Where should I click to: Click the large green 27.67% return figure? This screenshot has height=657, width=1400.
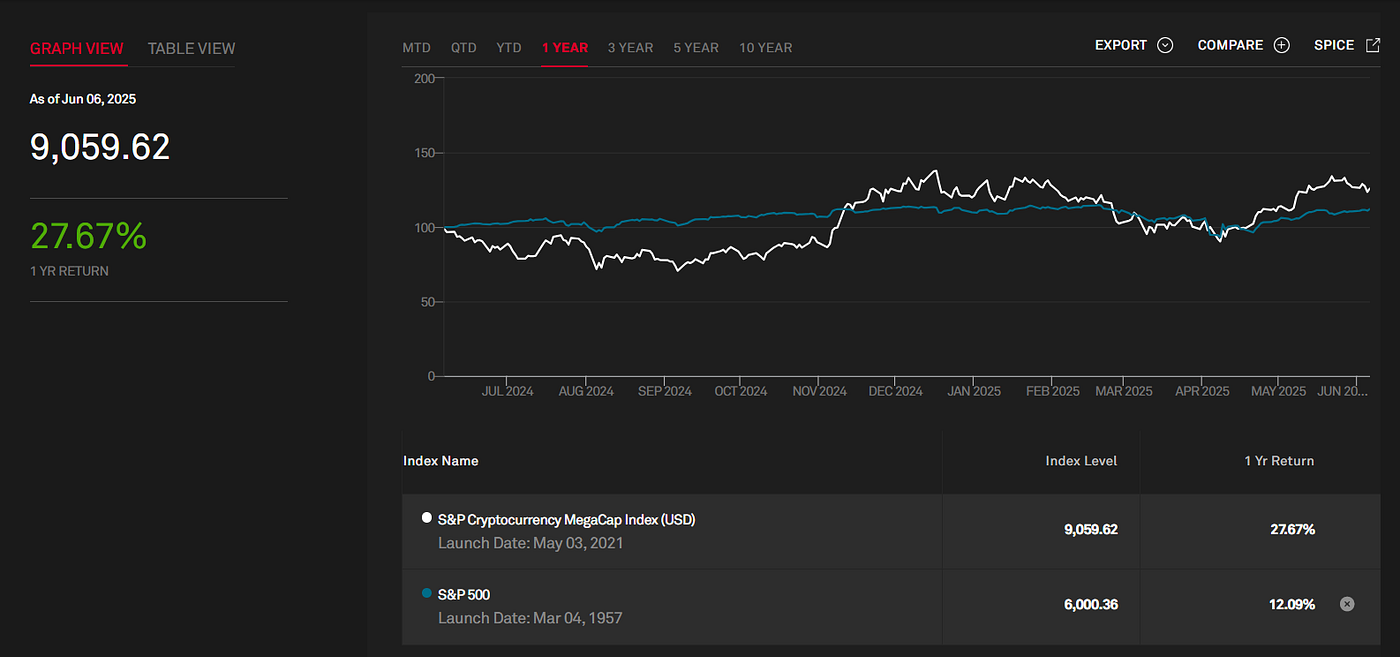88,236
